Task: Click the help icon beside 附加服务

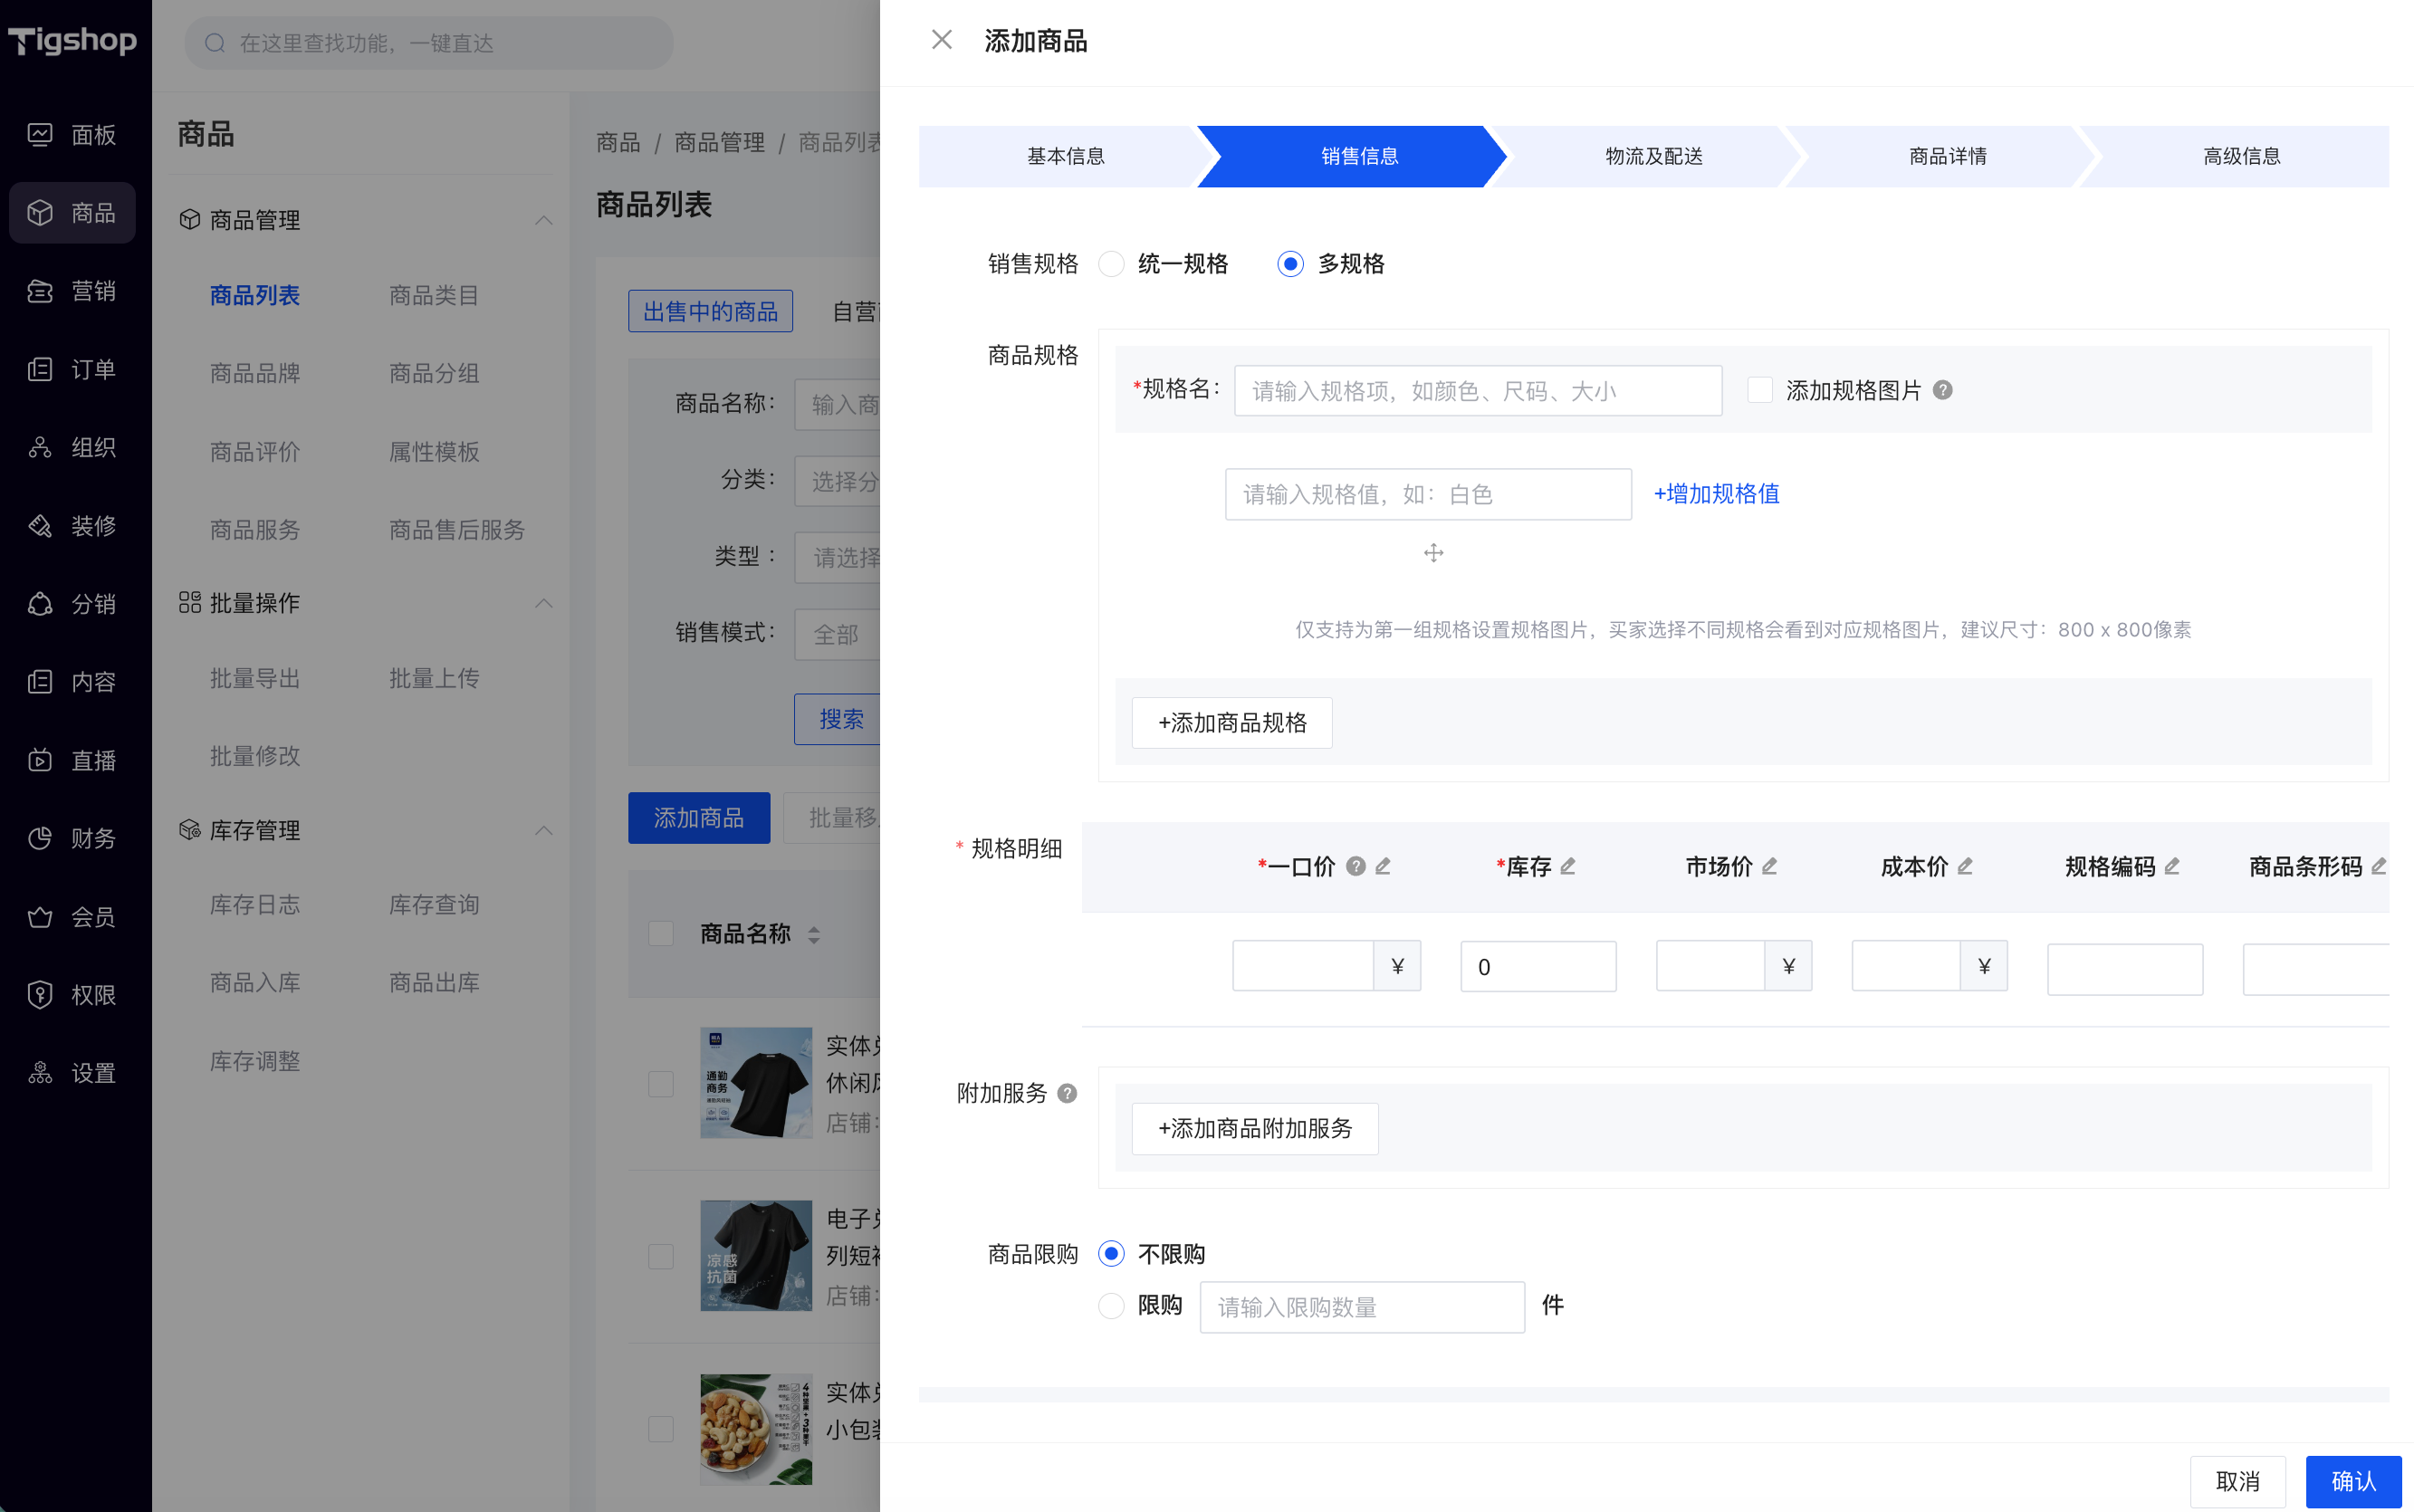Action: 1067,1093
